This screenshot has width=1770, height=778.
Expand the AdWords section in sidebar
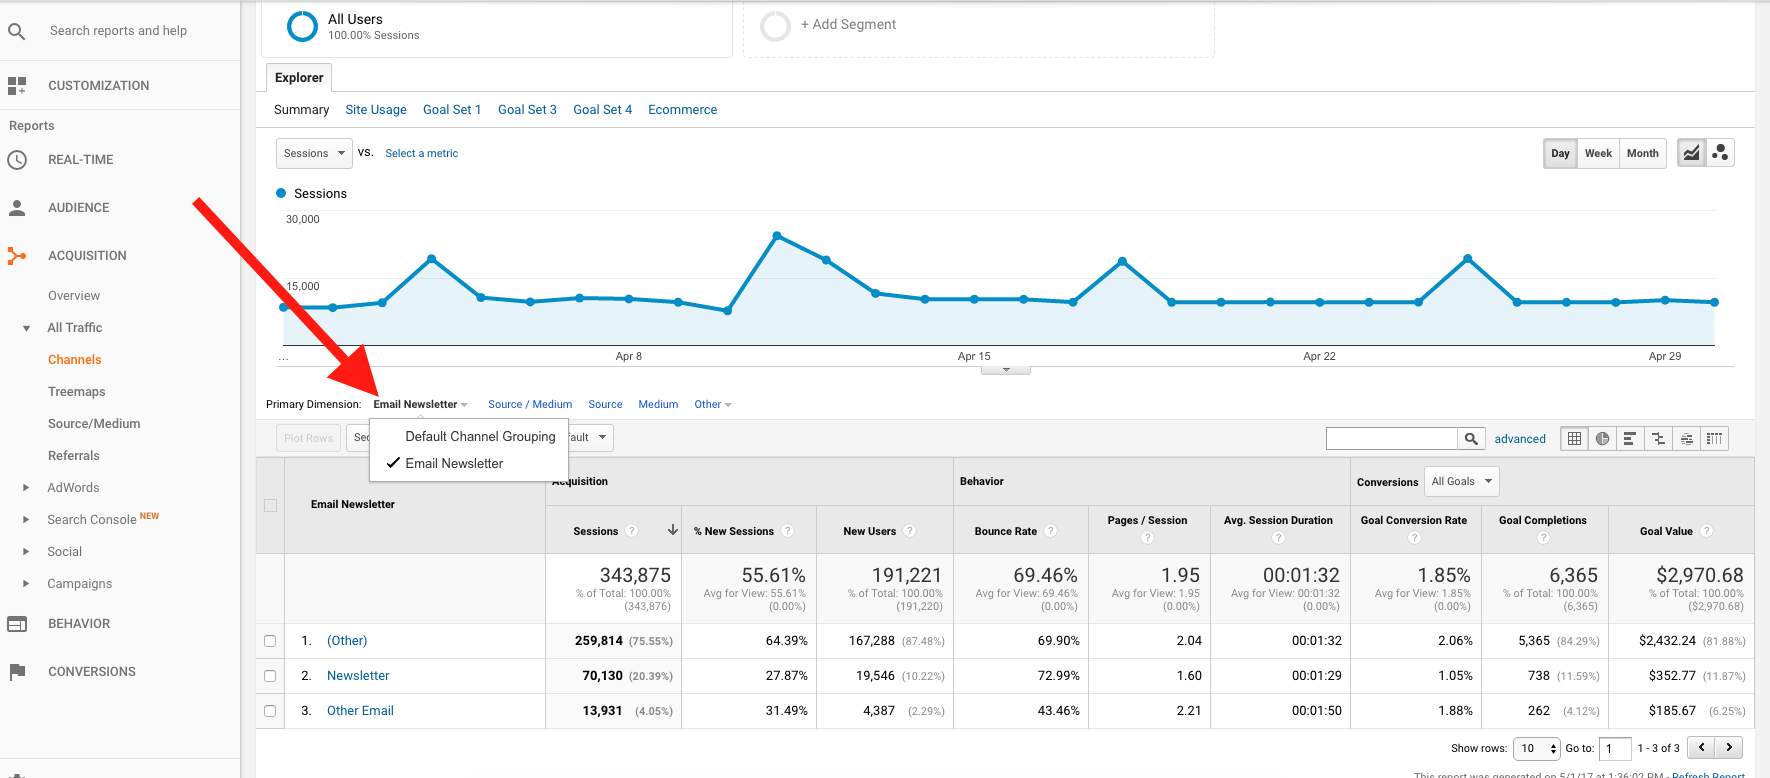point(27,488)
